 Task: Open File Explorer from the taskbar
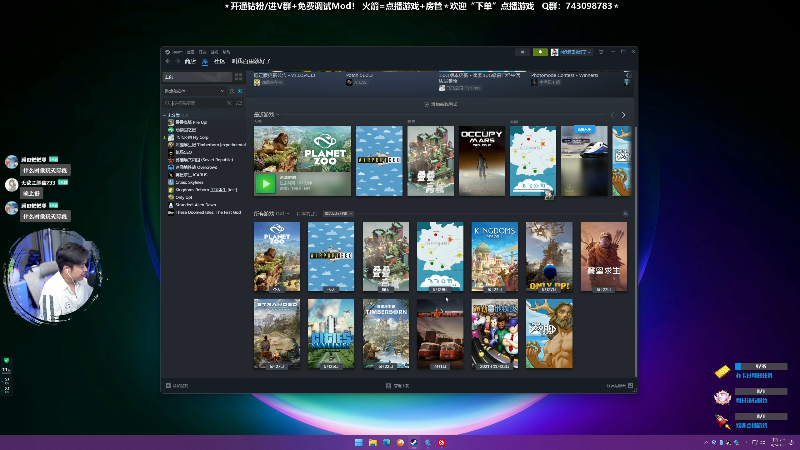click(372, 442)
